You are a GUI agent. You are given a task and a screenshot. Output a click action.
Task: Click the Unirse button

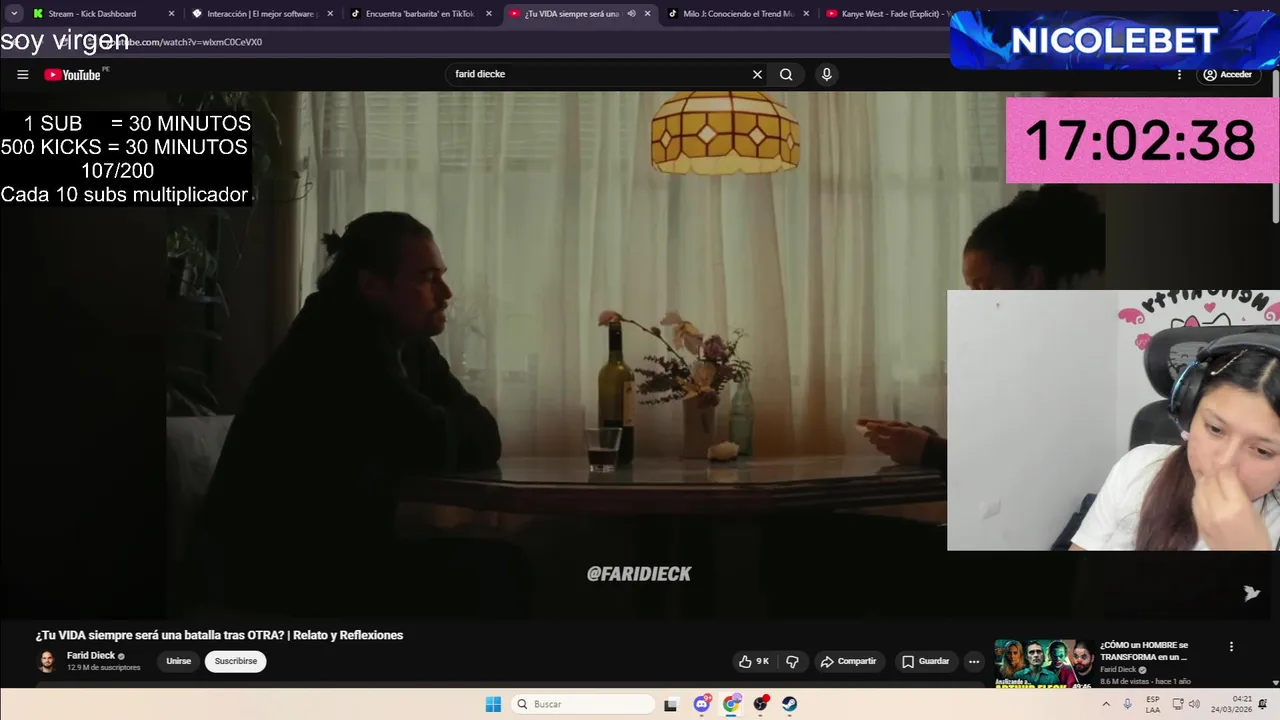(x=178, y=661)
